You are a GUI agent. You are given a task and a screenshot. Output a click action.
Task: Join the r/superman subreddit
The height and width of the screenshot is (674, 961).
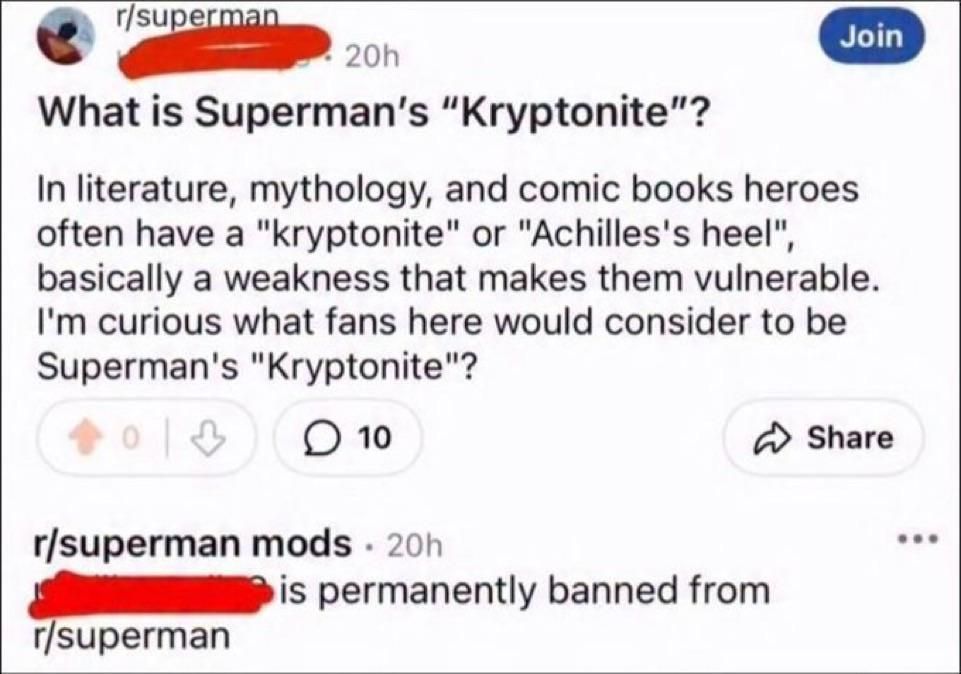point(870,34)
